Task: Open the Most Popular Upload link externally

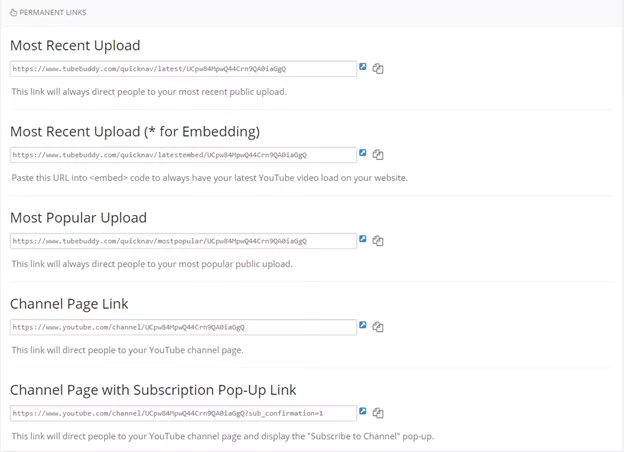Action: (x=363, y=239)
